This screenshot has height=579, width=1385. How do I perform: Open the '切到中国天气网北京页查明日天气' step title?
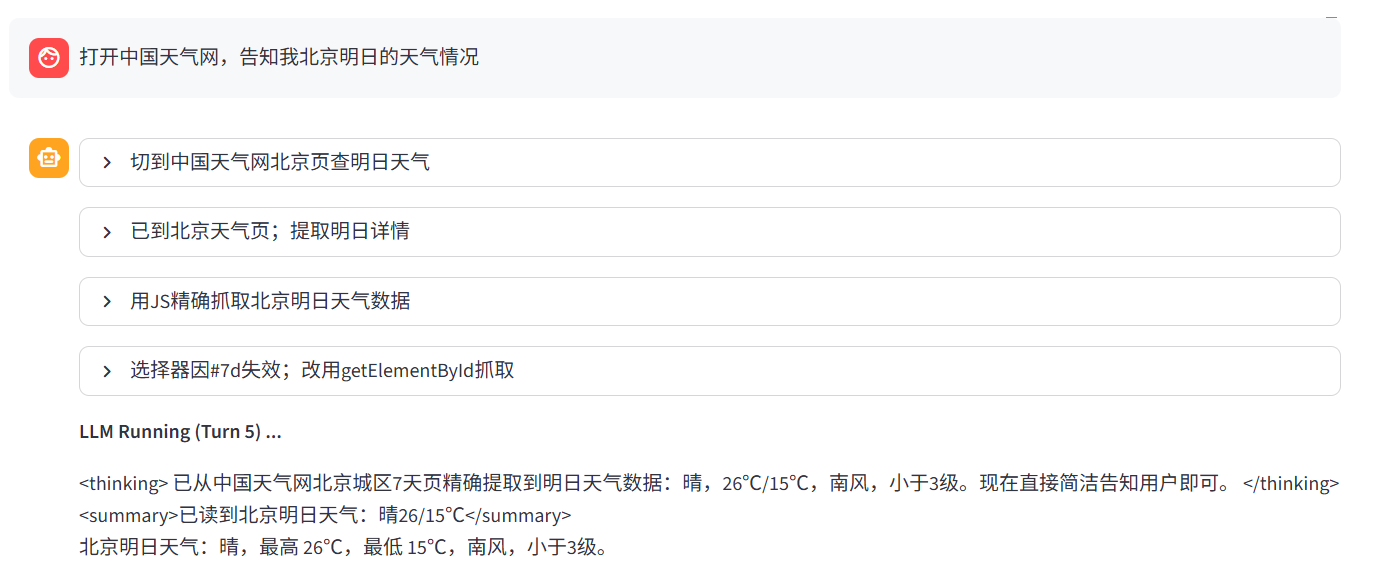pyautogui.click(x=280, y=162)
